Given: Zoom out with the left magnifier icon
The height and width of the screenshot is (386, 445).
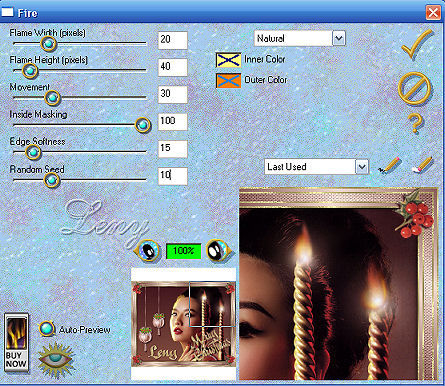Looking at the screenshot, I should 148,251.
